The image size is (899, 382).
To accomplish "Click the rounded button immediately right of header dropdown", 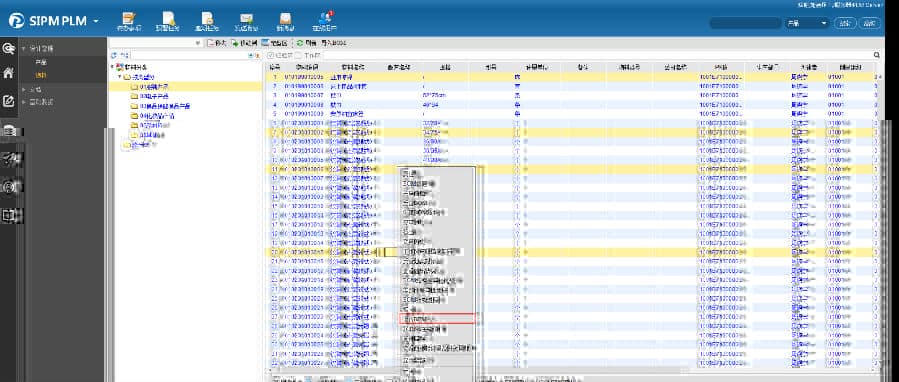I will click(x=845, y=23).
